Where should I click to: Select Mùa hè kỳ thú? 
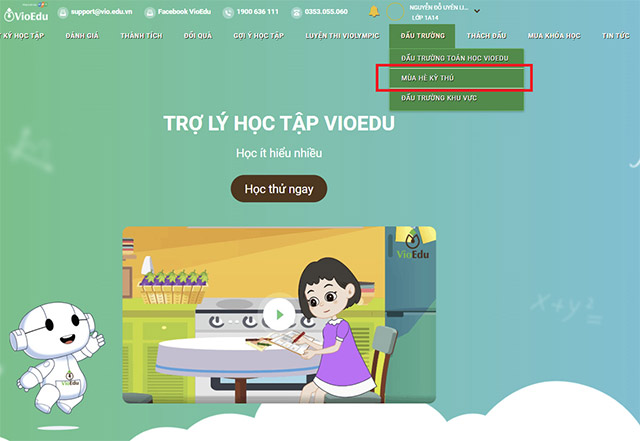point(456,78)
